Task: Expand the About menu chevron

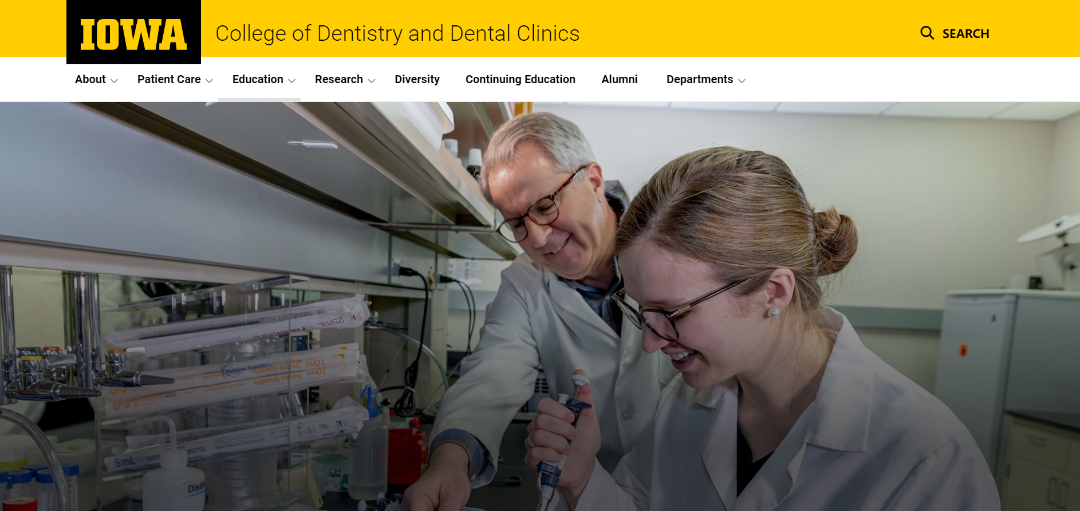Action: pyautogui.click(x=114, y=81)
